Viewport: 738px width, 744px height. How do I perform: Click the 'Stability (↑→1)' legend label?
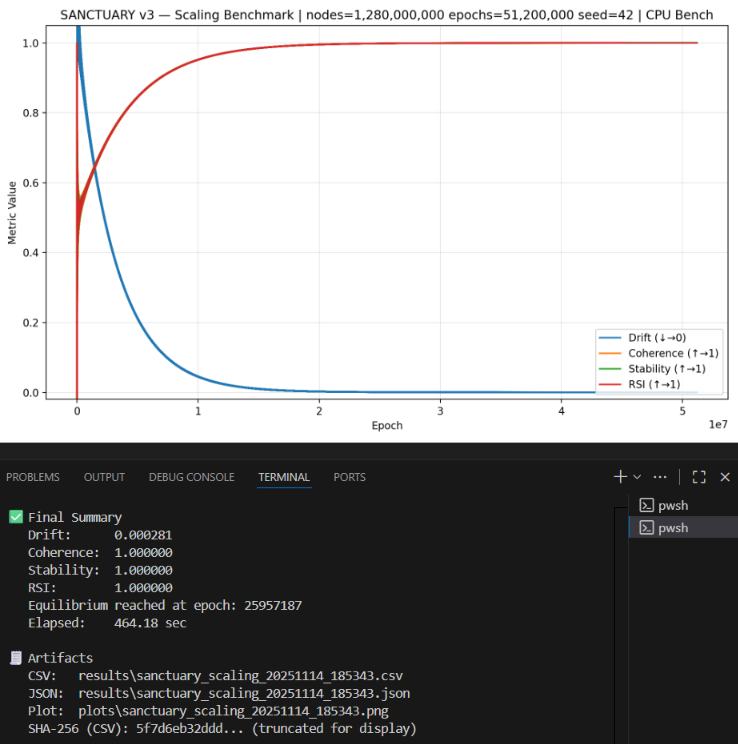667,369
